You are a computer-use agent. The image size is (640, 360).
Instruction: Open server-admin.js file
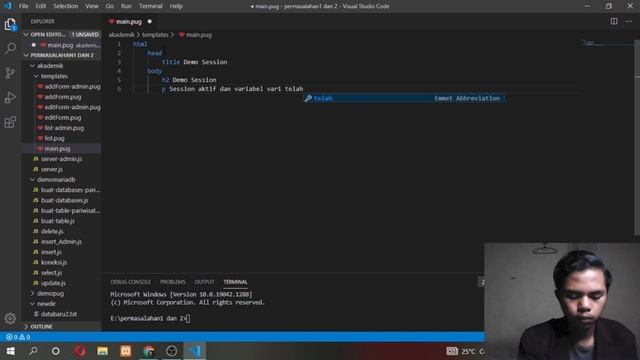pyautogui.click(x=61, y=159)
